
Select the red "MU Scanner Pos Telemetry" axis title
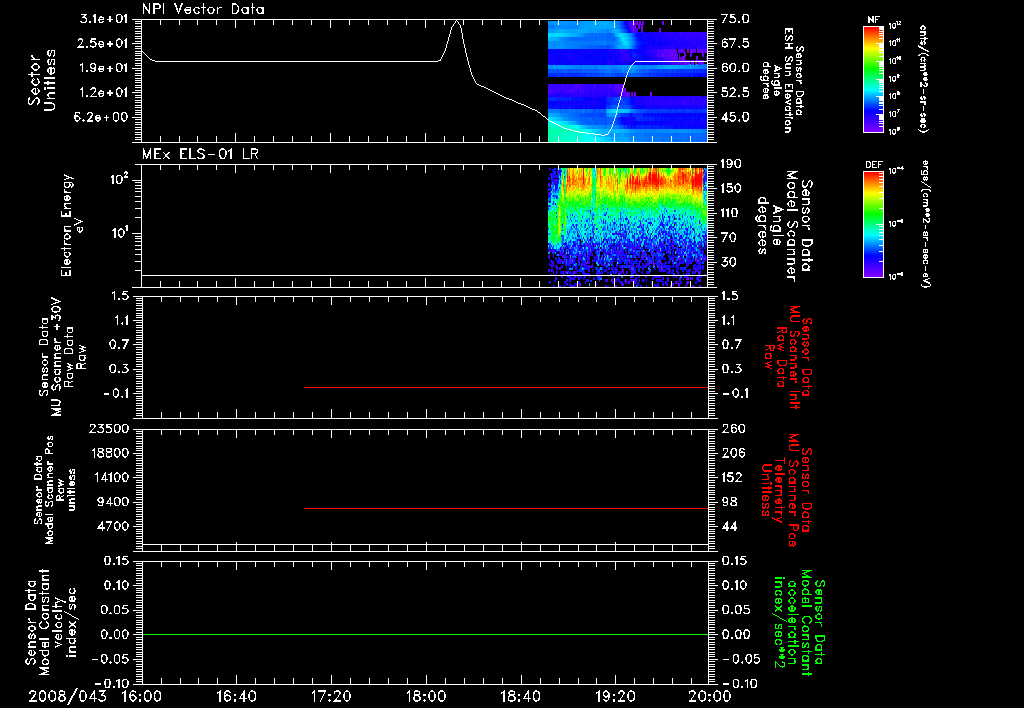(786, 490)
